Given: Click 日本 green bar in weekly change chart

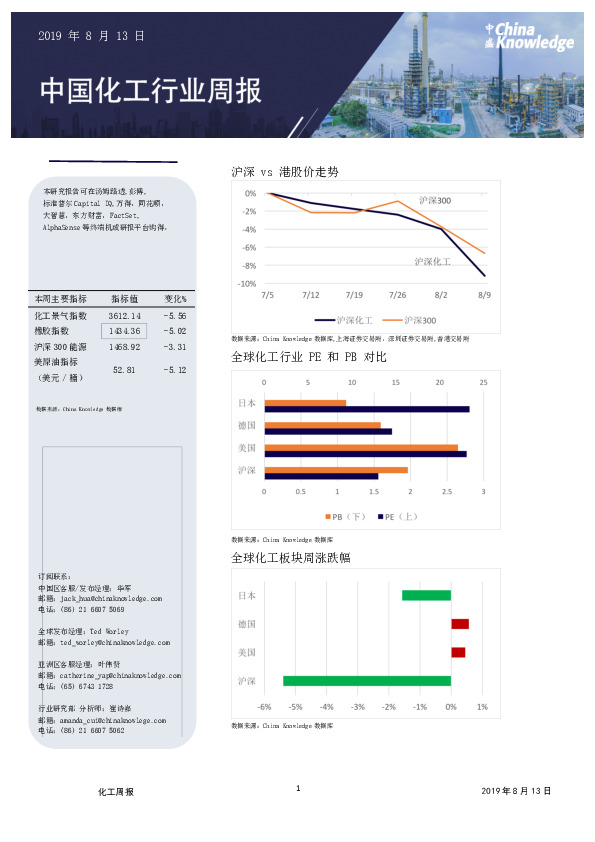Looking at the screenshot, I should (426, 595).
